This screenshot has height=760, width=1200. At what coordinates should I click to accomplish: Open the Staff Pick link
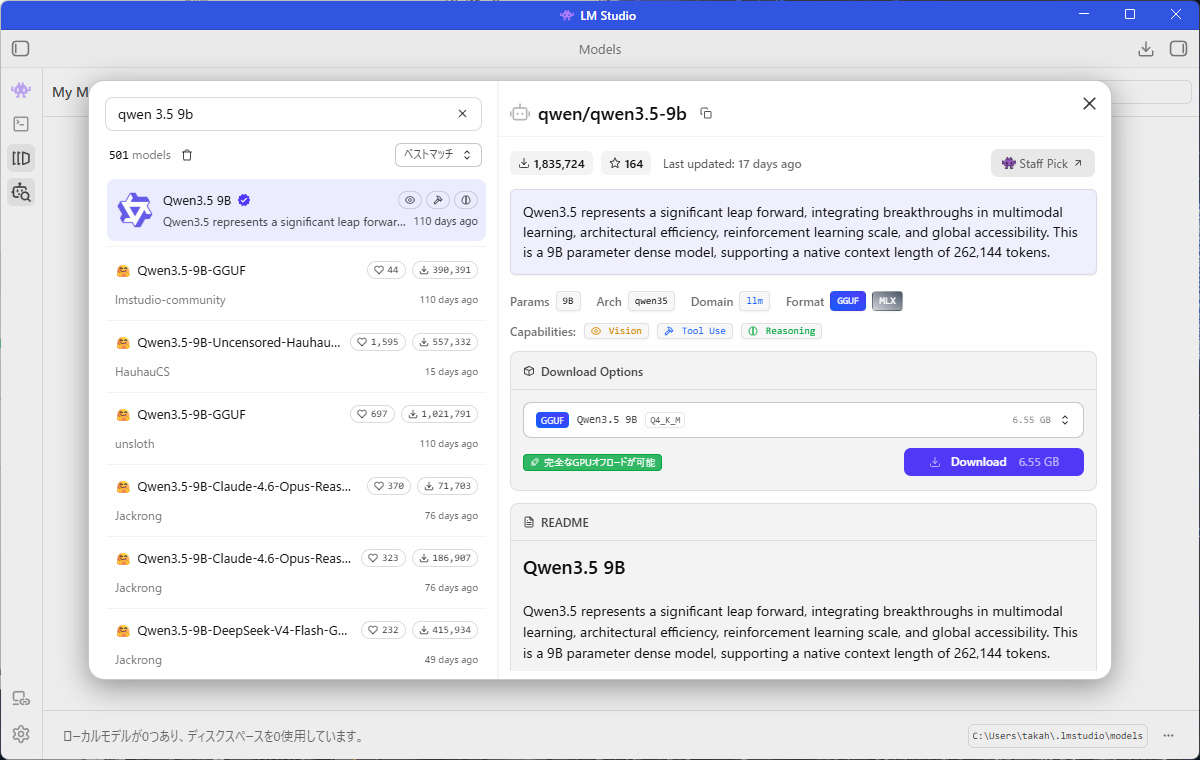pos(1043,163)
